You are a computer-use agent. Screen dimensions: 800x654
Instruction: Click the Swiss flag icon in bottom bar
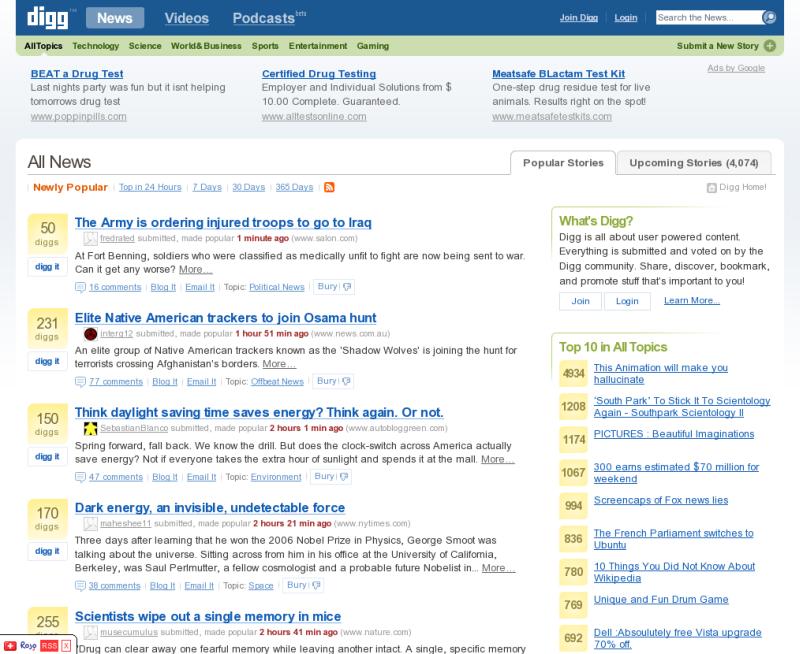click(x=11, y=646)
